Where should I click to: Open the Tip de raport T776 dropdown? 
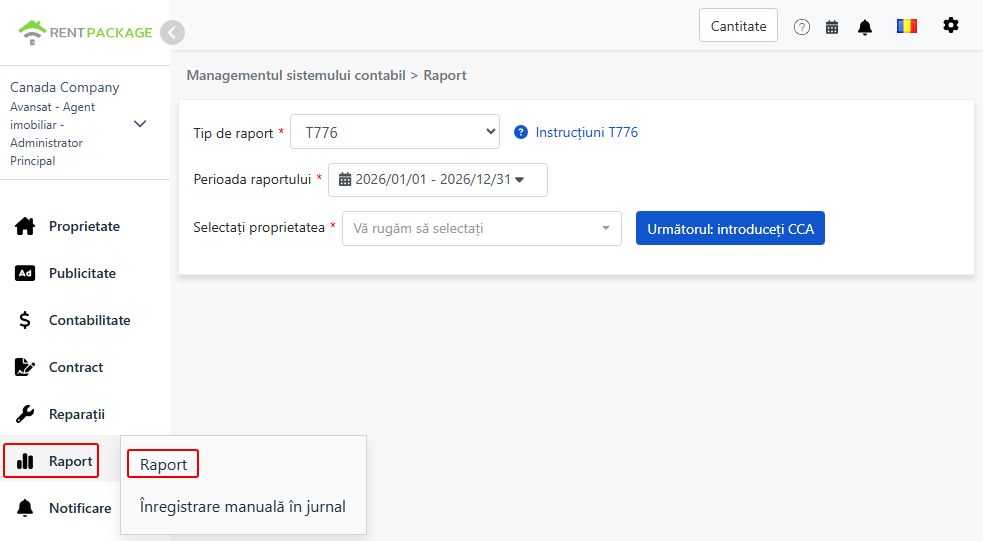(x=395, y=132)
